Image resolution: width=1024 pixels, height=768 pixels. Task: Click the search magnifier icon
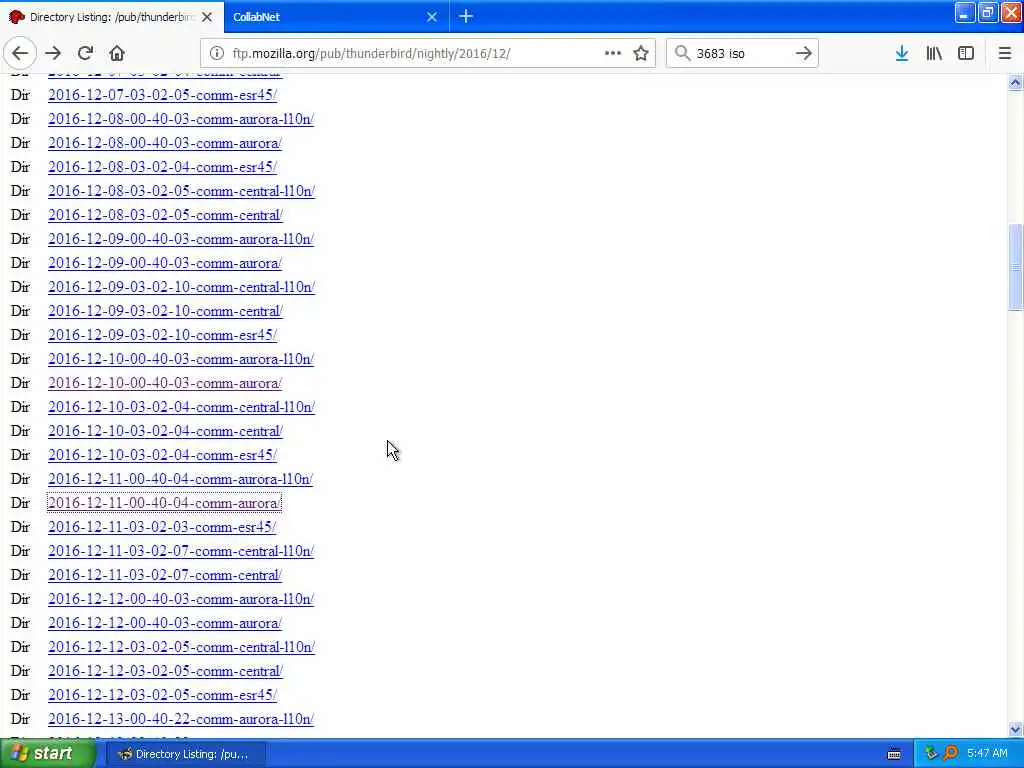coord(682,53)
